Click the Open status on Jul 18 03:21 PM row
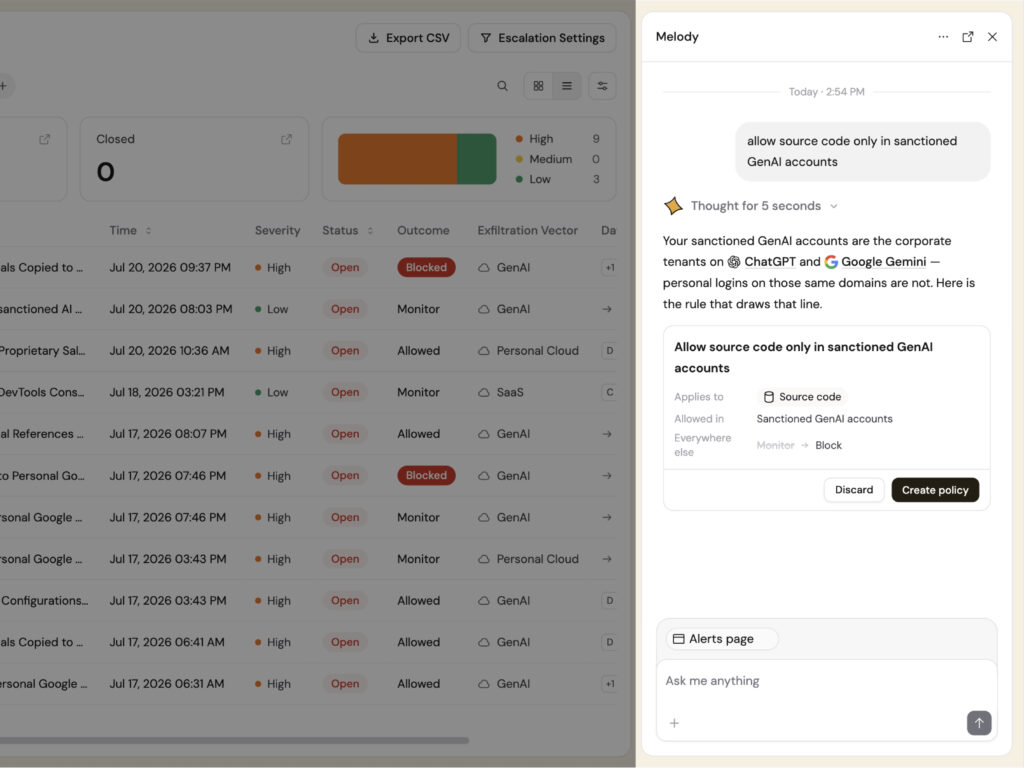 point(345,392)
